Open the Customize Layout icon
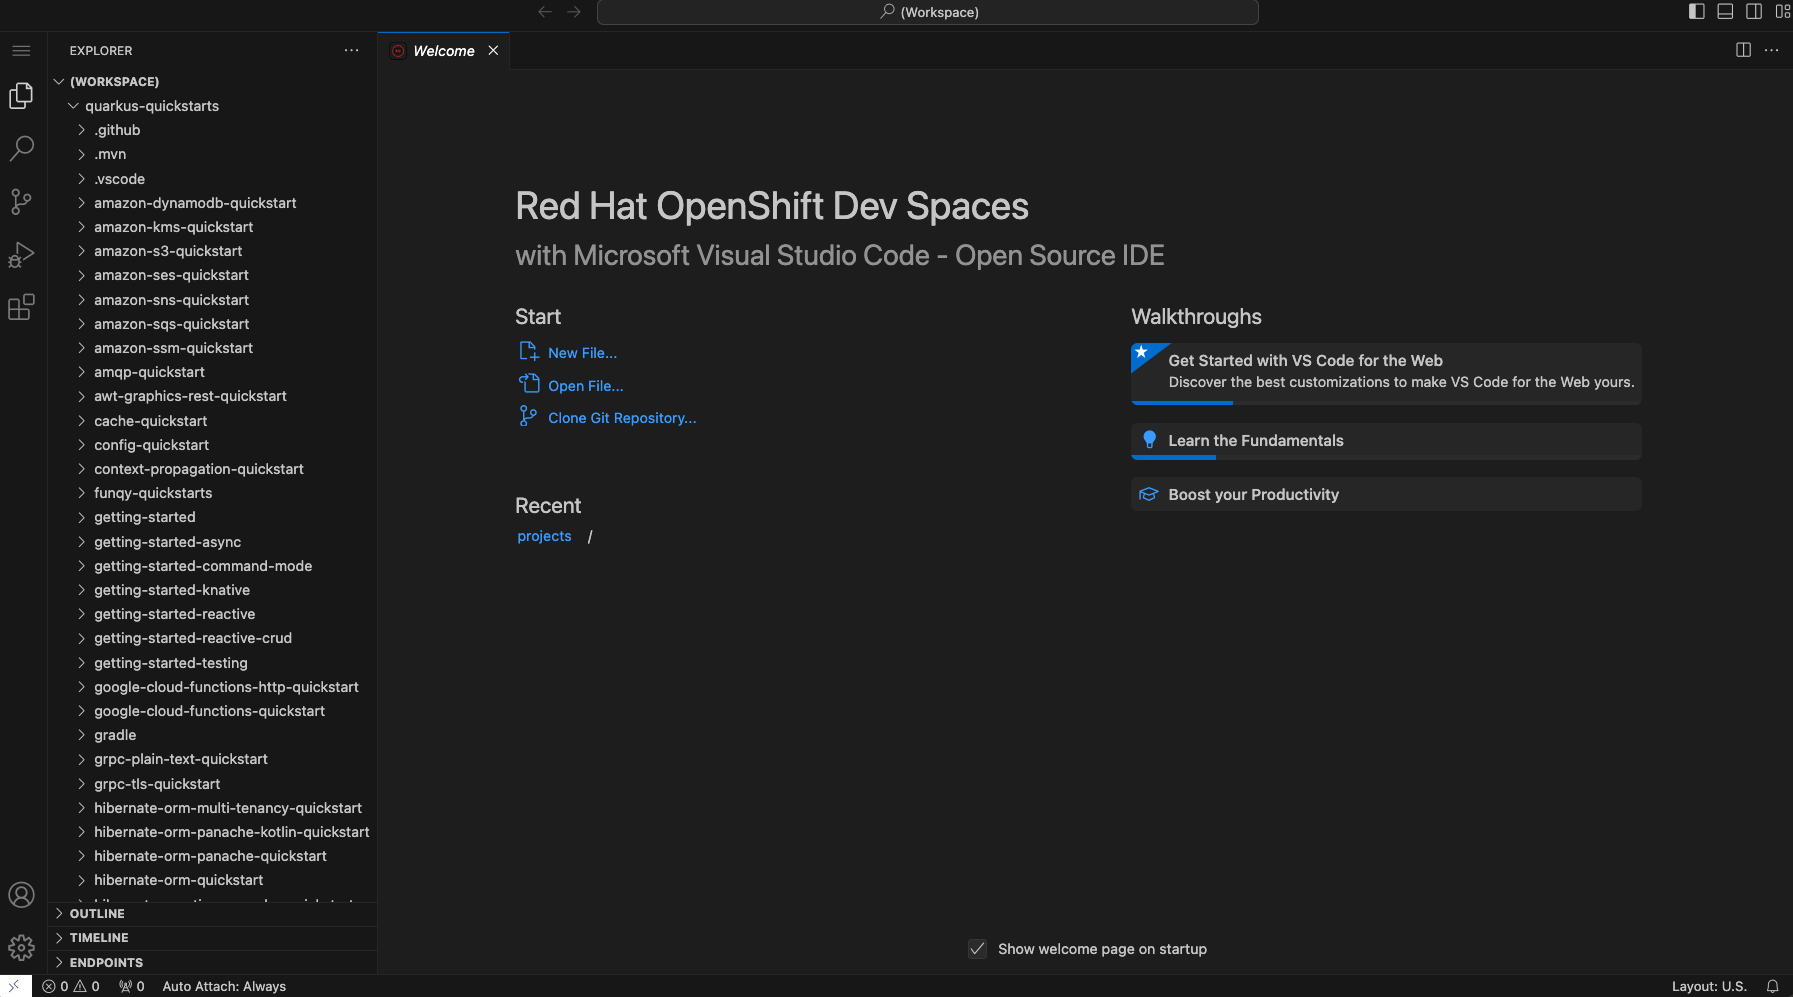 [x=1782, y=11]
